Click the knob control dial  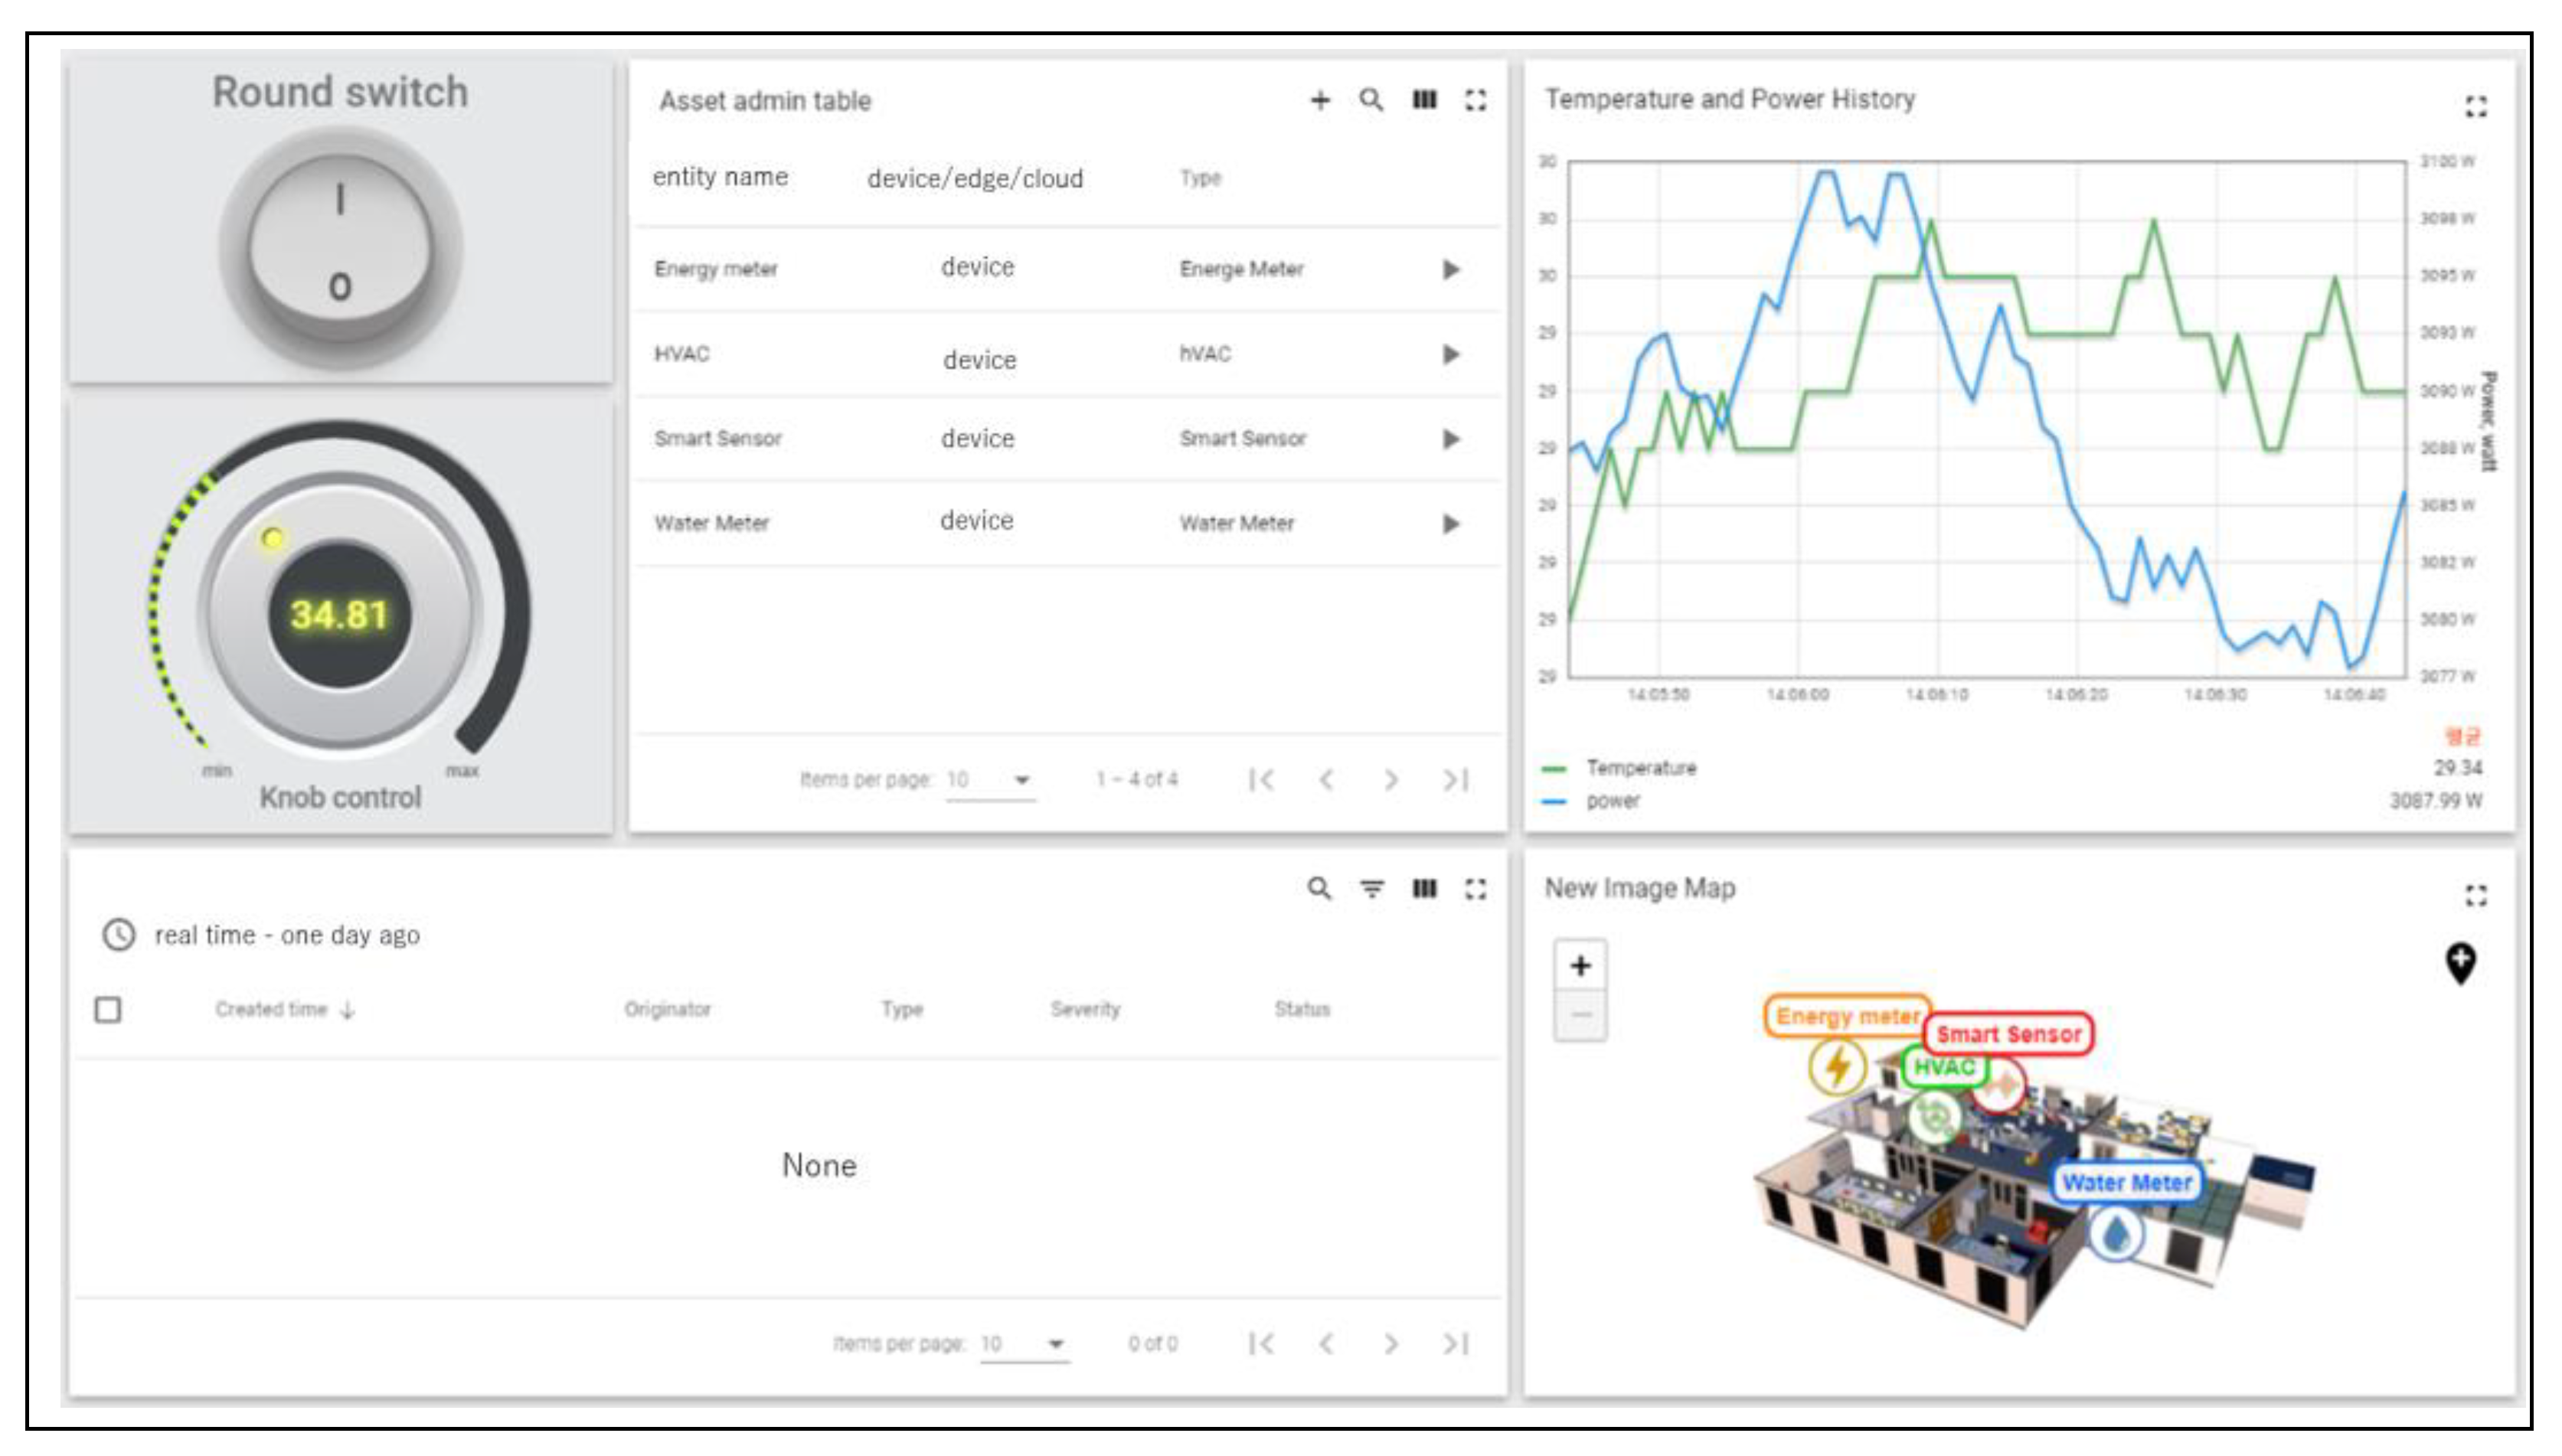pyautogui.click(x=340, y=612)
